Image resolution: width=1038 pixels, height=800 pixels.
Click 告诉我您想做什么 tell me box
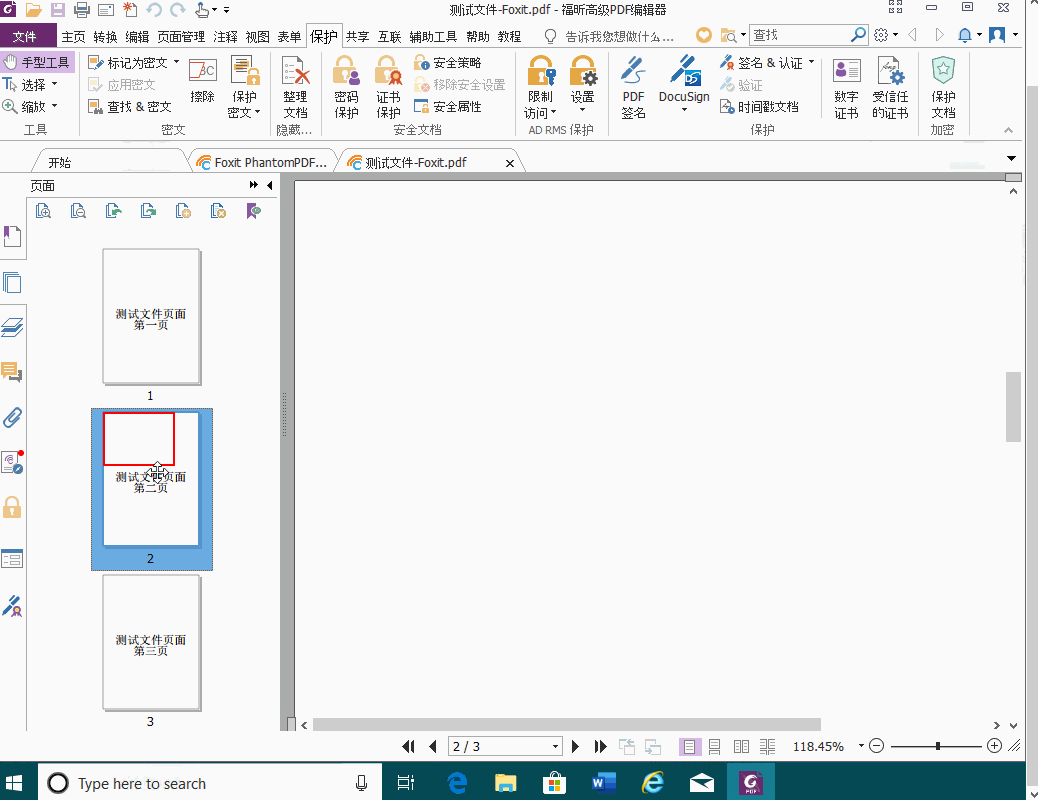point(619,36)
